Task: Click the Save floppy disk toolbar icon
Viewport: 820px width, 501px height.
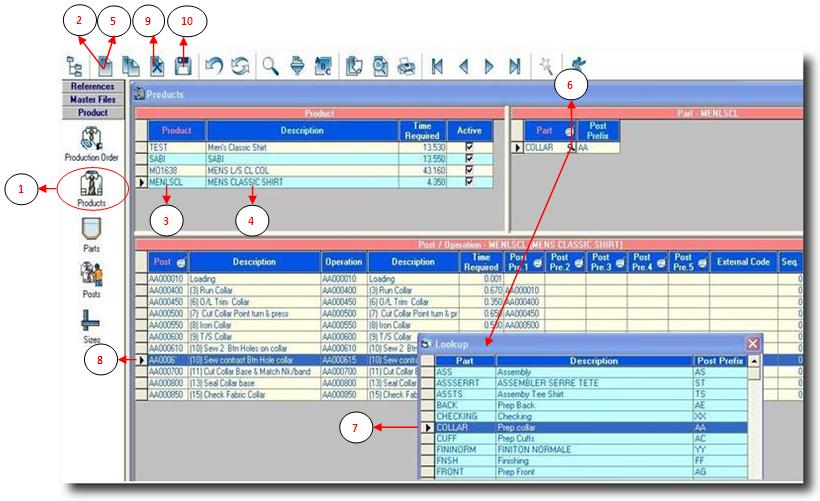Action: [x=182, y=66]
